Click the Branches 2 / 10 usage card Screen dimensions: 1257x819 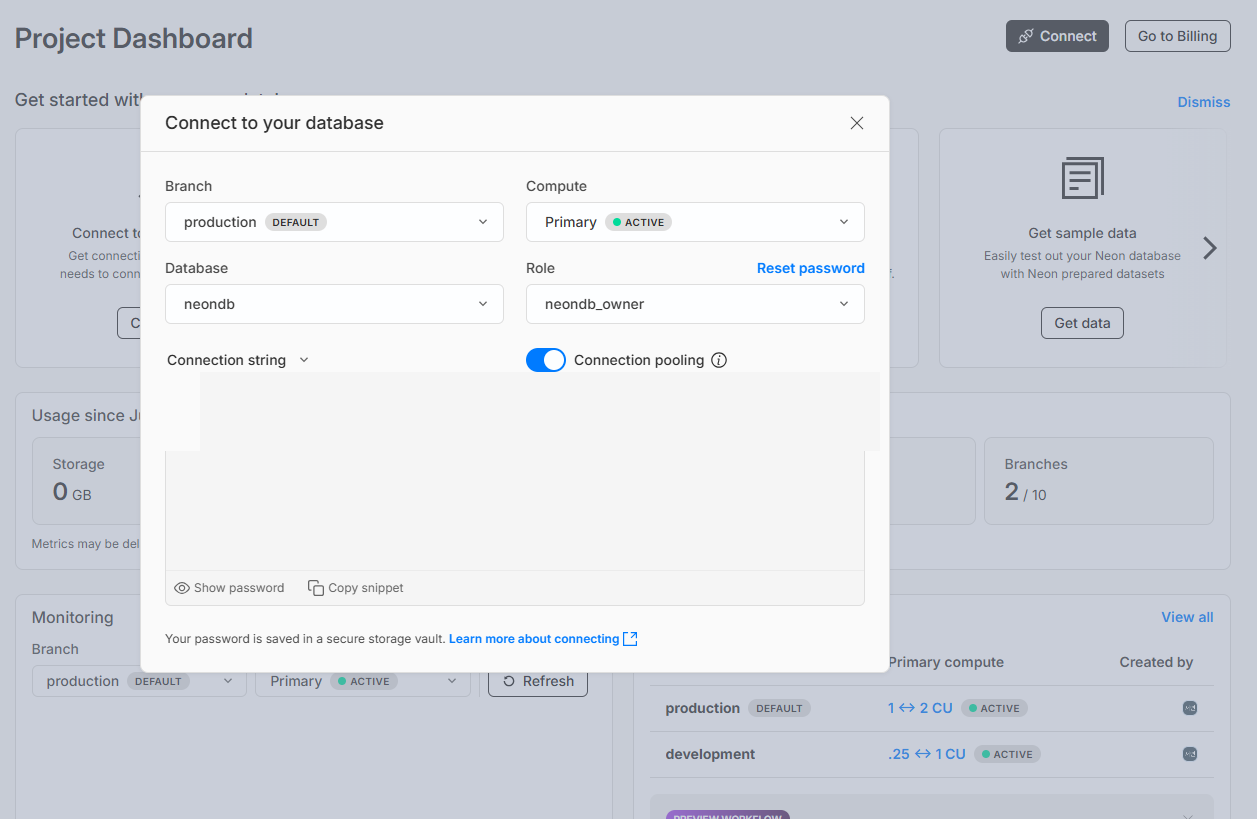(x=1099, y=481)
